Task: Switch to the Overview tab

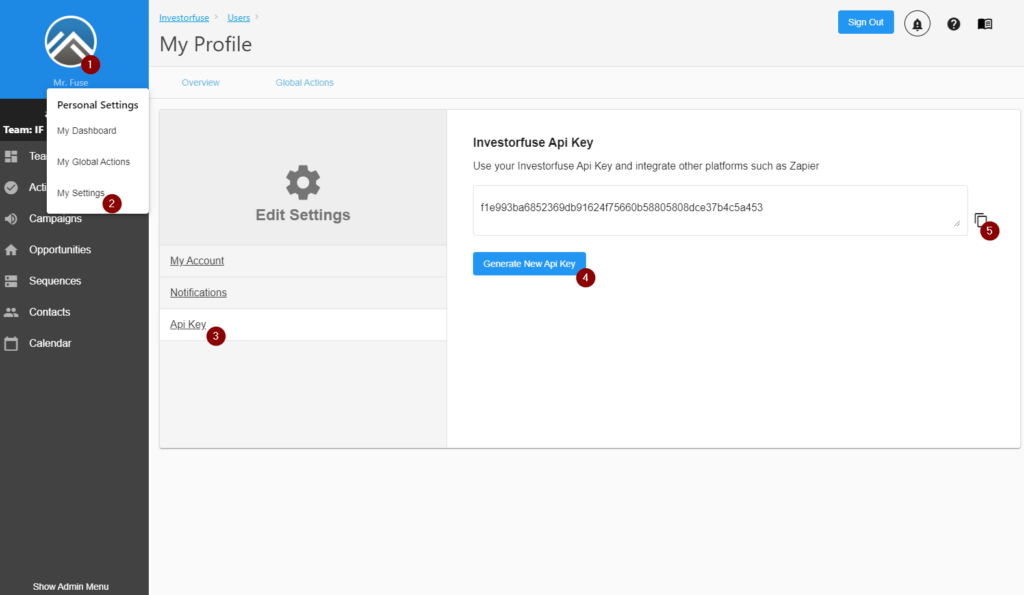Action: click(200, 82)
